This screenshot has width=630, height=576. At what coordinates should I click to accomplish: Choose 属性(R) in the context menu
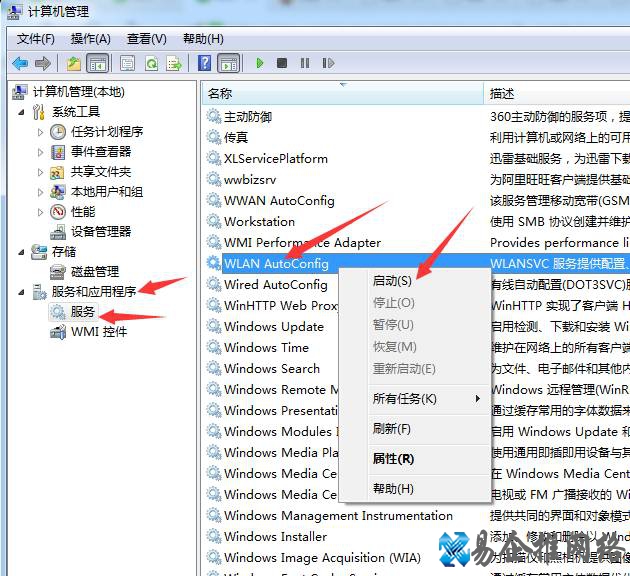415,458
